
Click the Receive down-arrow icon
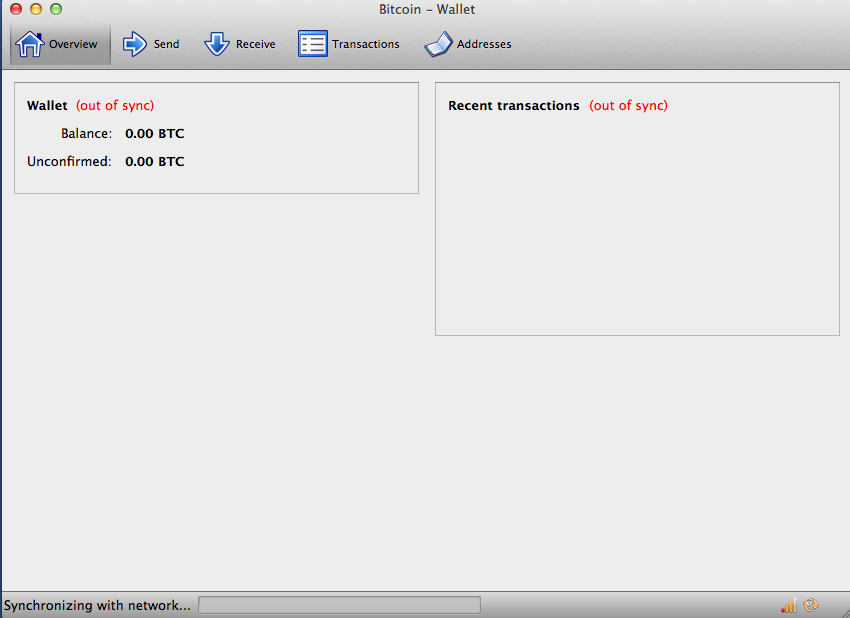(217, 44)
